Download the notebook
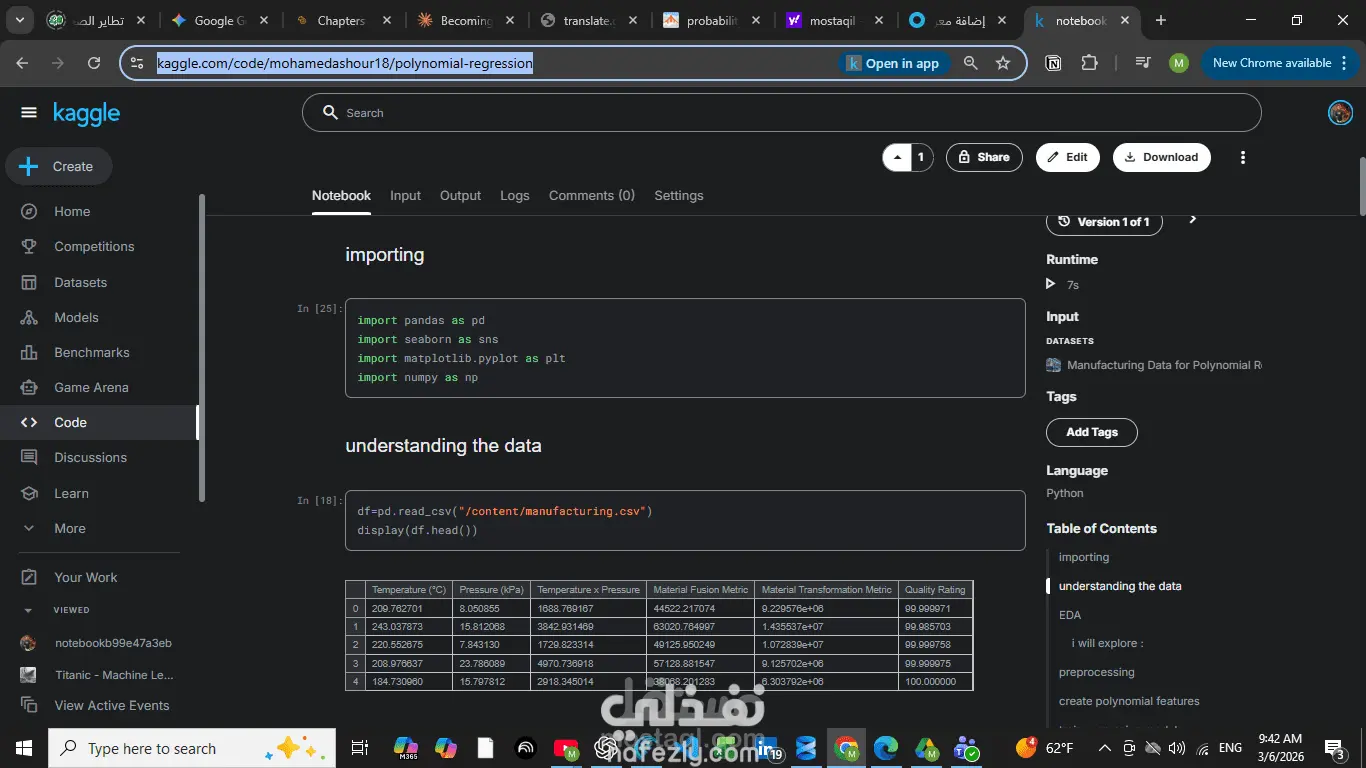The width and height of the screenshot is (1366, 768). tap(1162, 157)
